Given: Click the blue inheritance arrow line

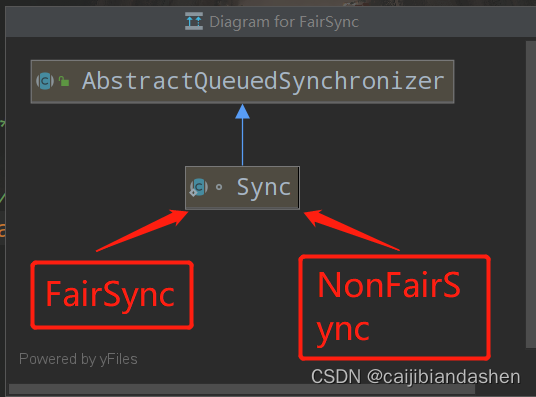Looking at the screenshot, I should (x=242, y=135).
